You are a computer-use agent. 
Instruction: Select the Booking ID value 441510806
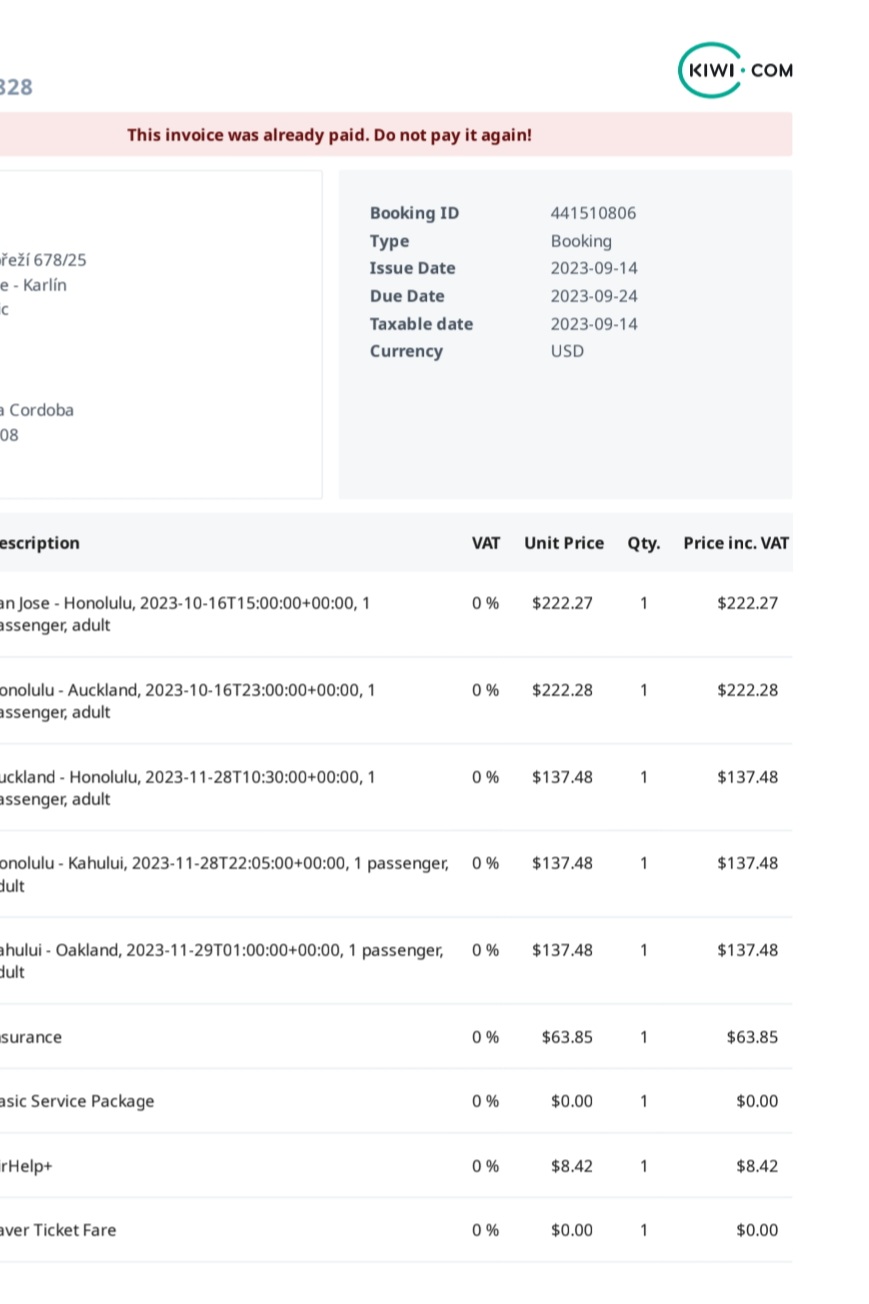pyautogui.click(x=595, y=213)
